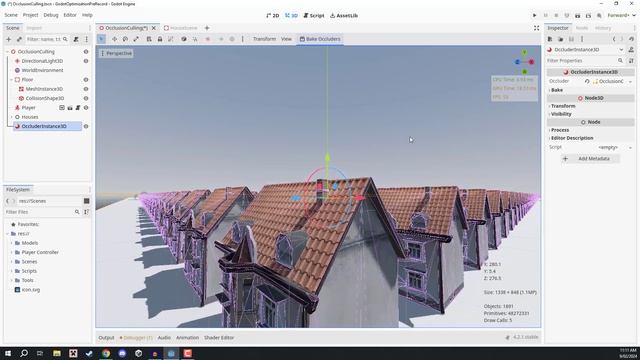Open the Debug menu
Screen dimensions: 640x360
(x=51, y=15)
